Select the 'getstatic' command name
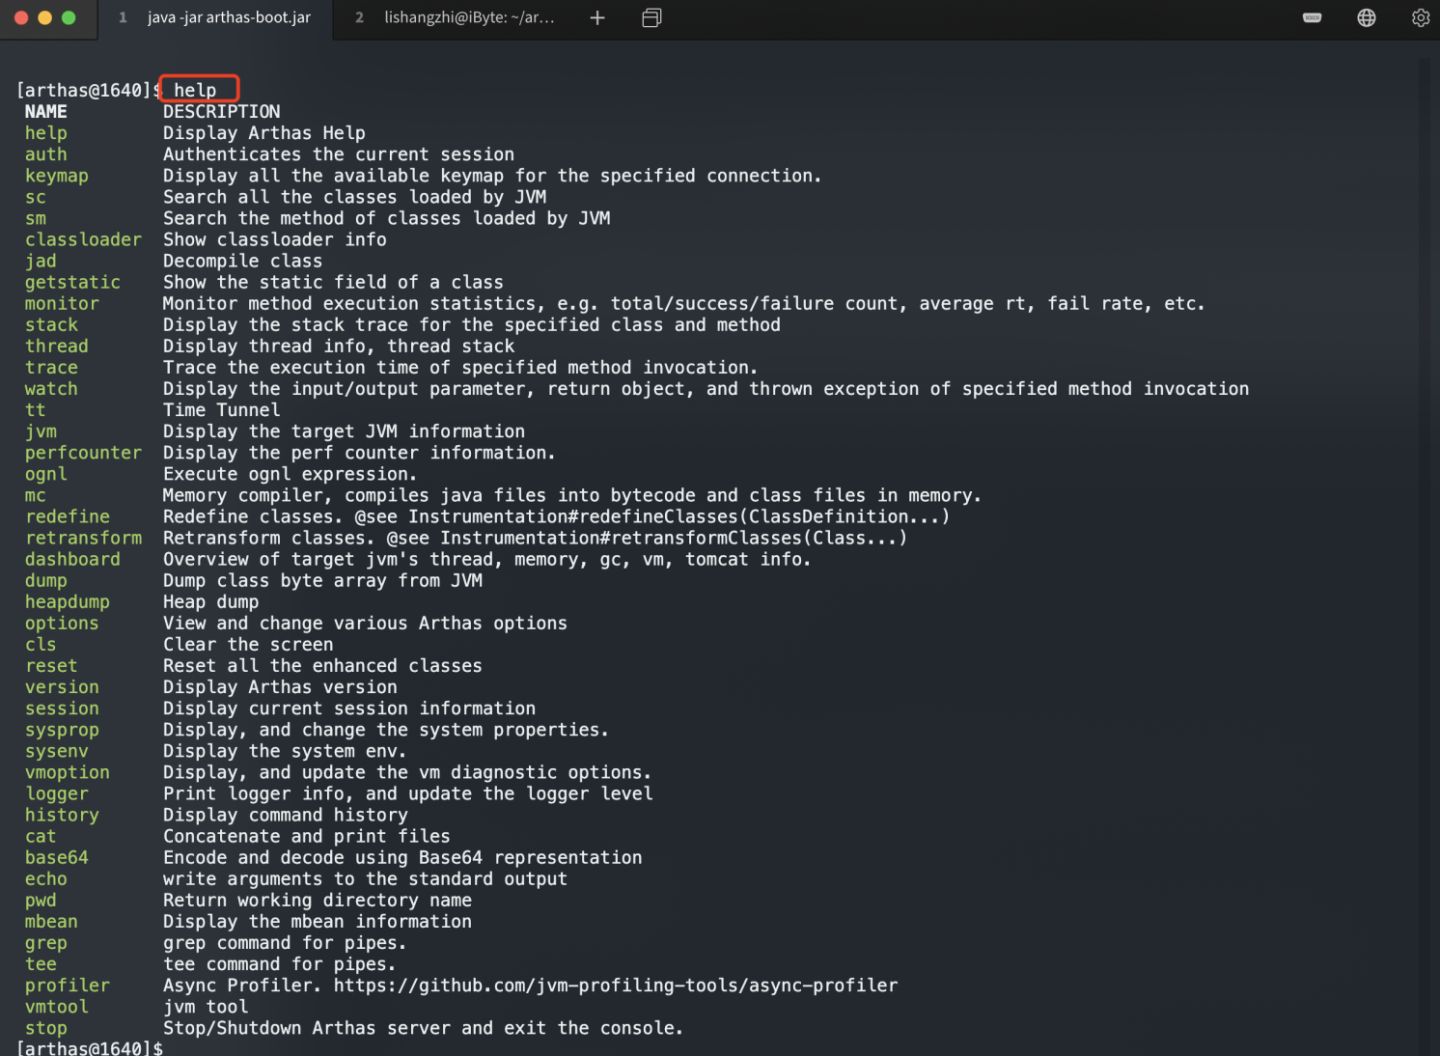Image resolution: width=1440 pixels, height=1056 pixels. (72, 282)
